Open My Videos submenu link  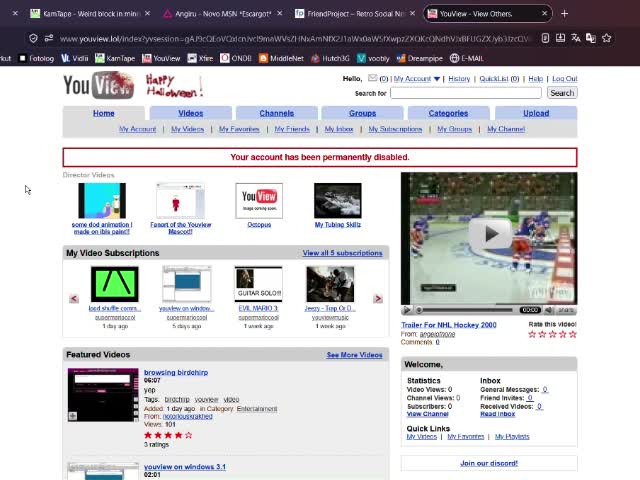tap(187, 129)
